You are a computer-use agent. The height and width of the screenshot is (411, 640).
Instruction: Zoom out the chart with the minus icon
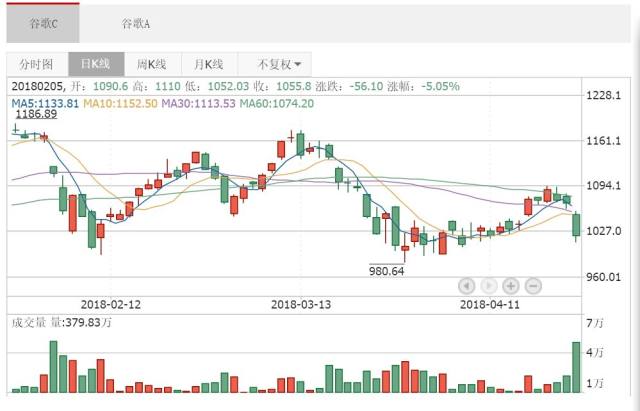coord(533,286)
